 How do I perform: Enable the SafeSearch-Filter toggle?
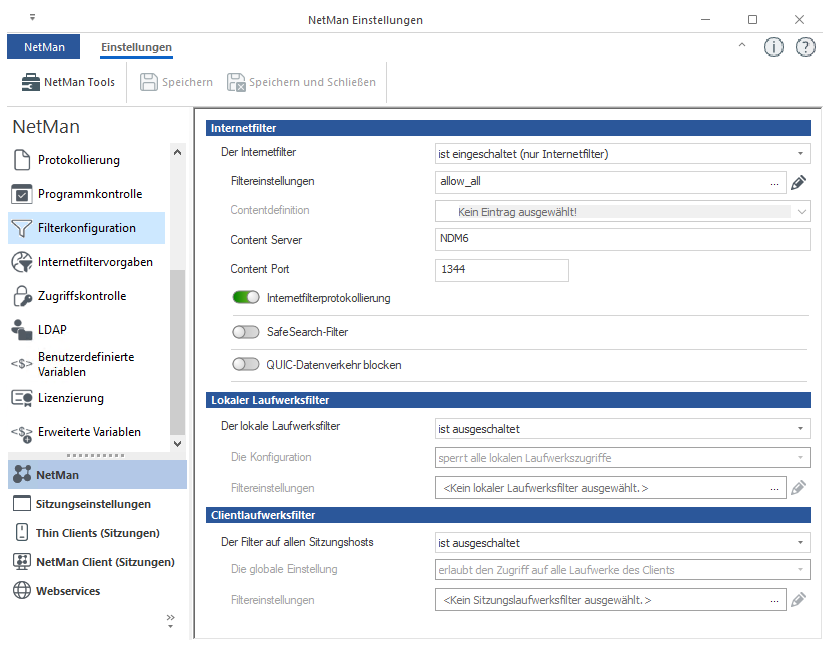(x=245, y=331)
